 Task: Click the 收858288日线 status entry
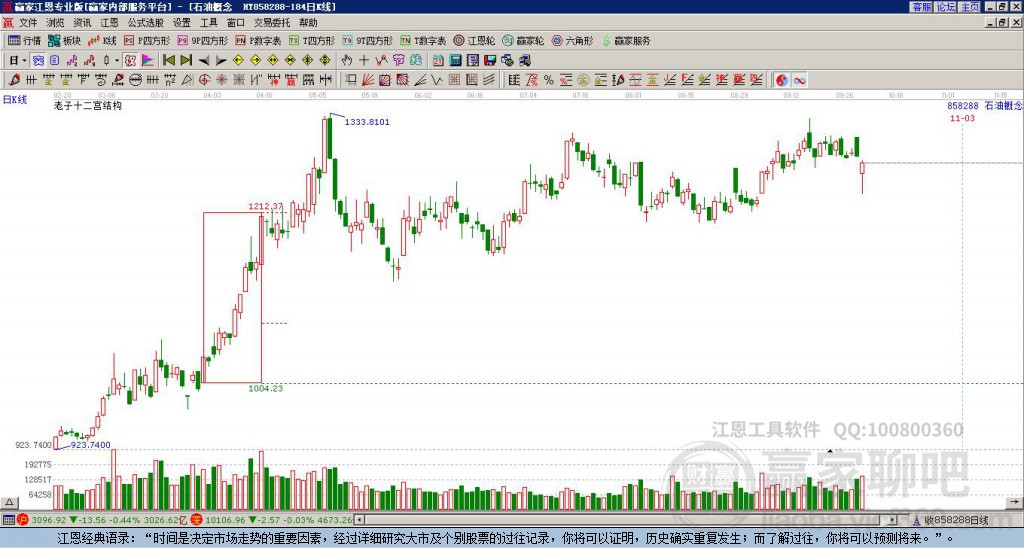pos(956,521)
